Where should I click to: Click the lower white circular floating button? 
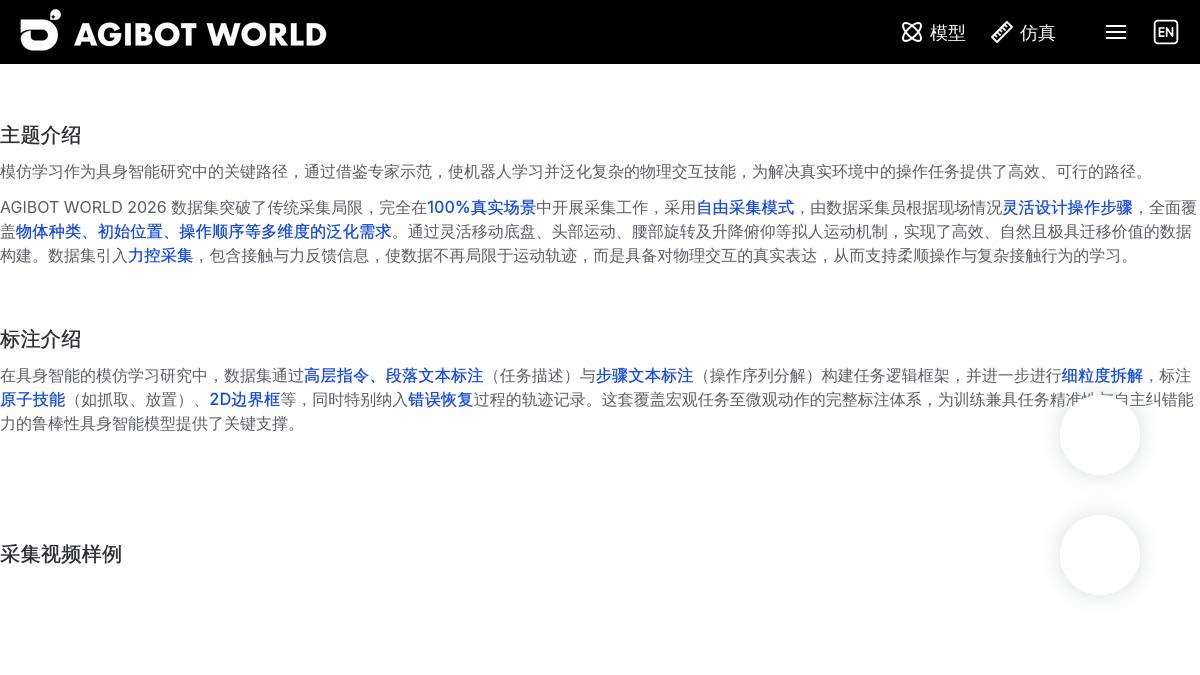(1100, 555)
